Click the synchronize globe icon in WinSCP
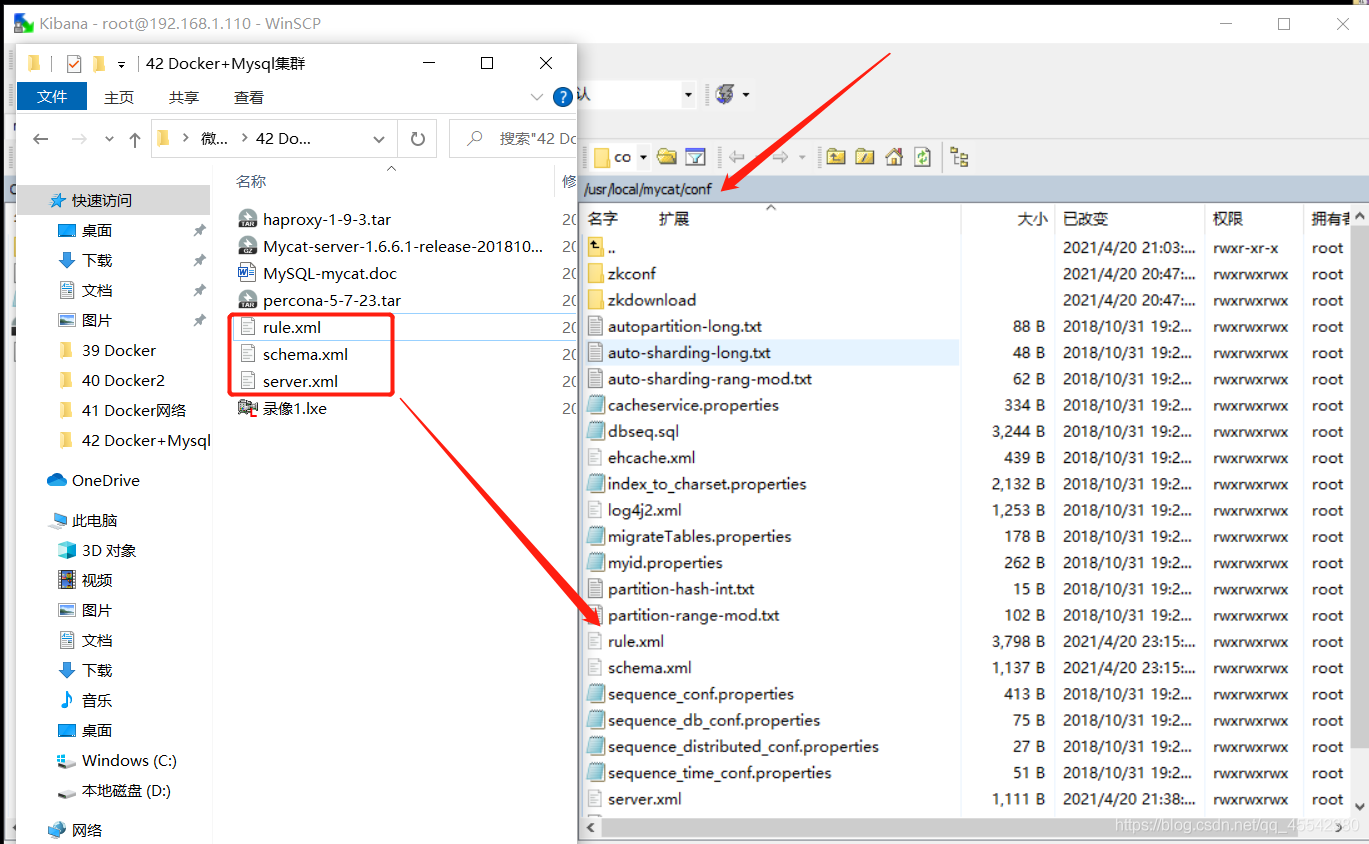This screenshot has width=1369, height=844. [x=726, y=94]
